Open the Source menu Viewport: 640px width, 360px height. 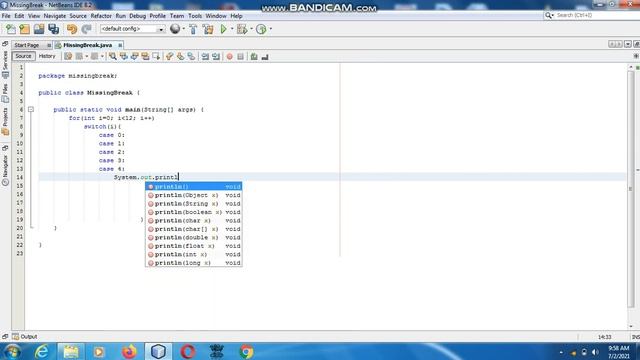pos(78,16)
